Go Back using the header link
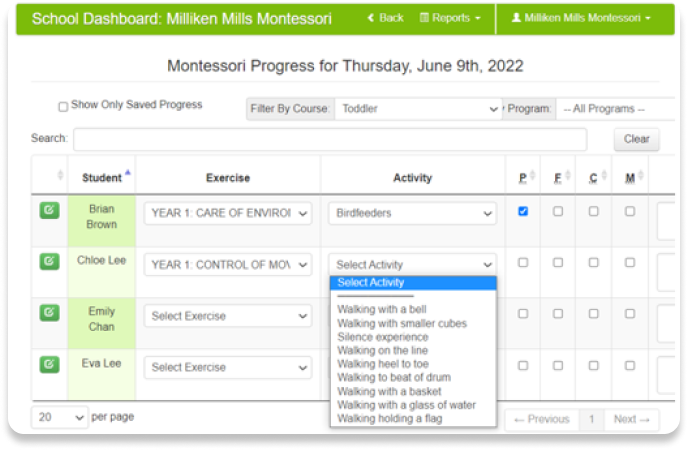688x450 pixels. [x=385, y=18]
